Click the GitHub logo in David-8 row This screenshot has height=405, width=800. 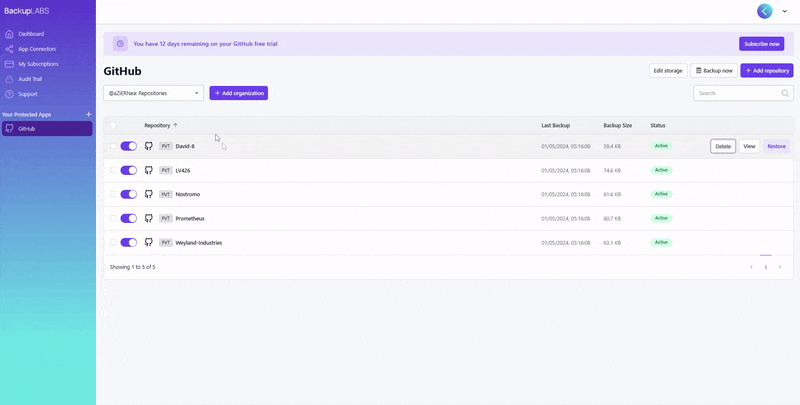pyautogui.click(x=148, y=146)
